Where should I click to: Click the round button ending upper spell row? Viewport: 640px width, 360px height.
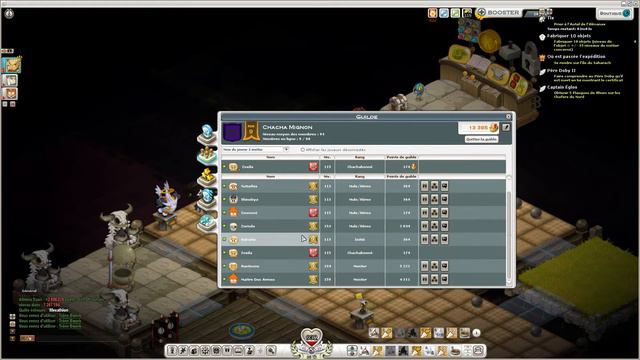click(x=476, y=333)
